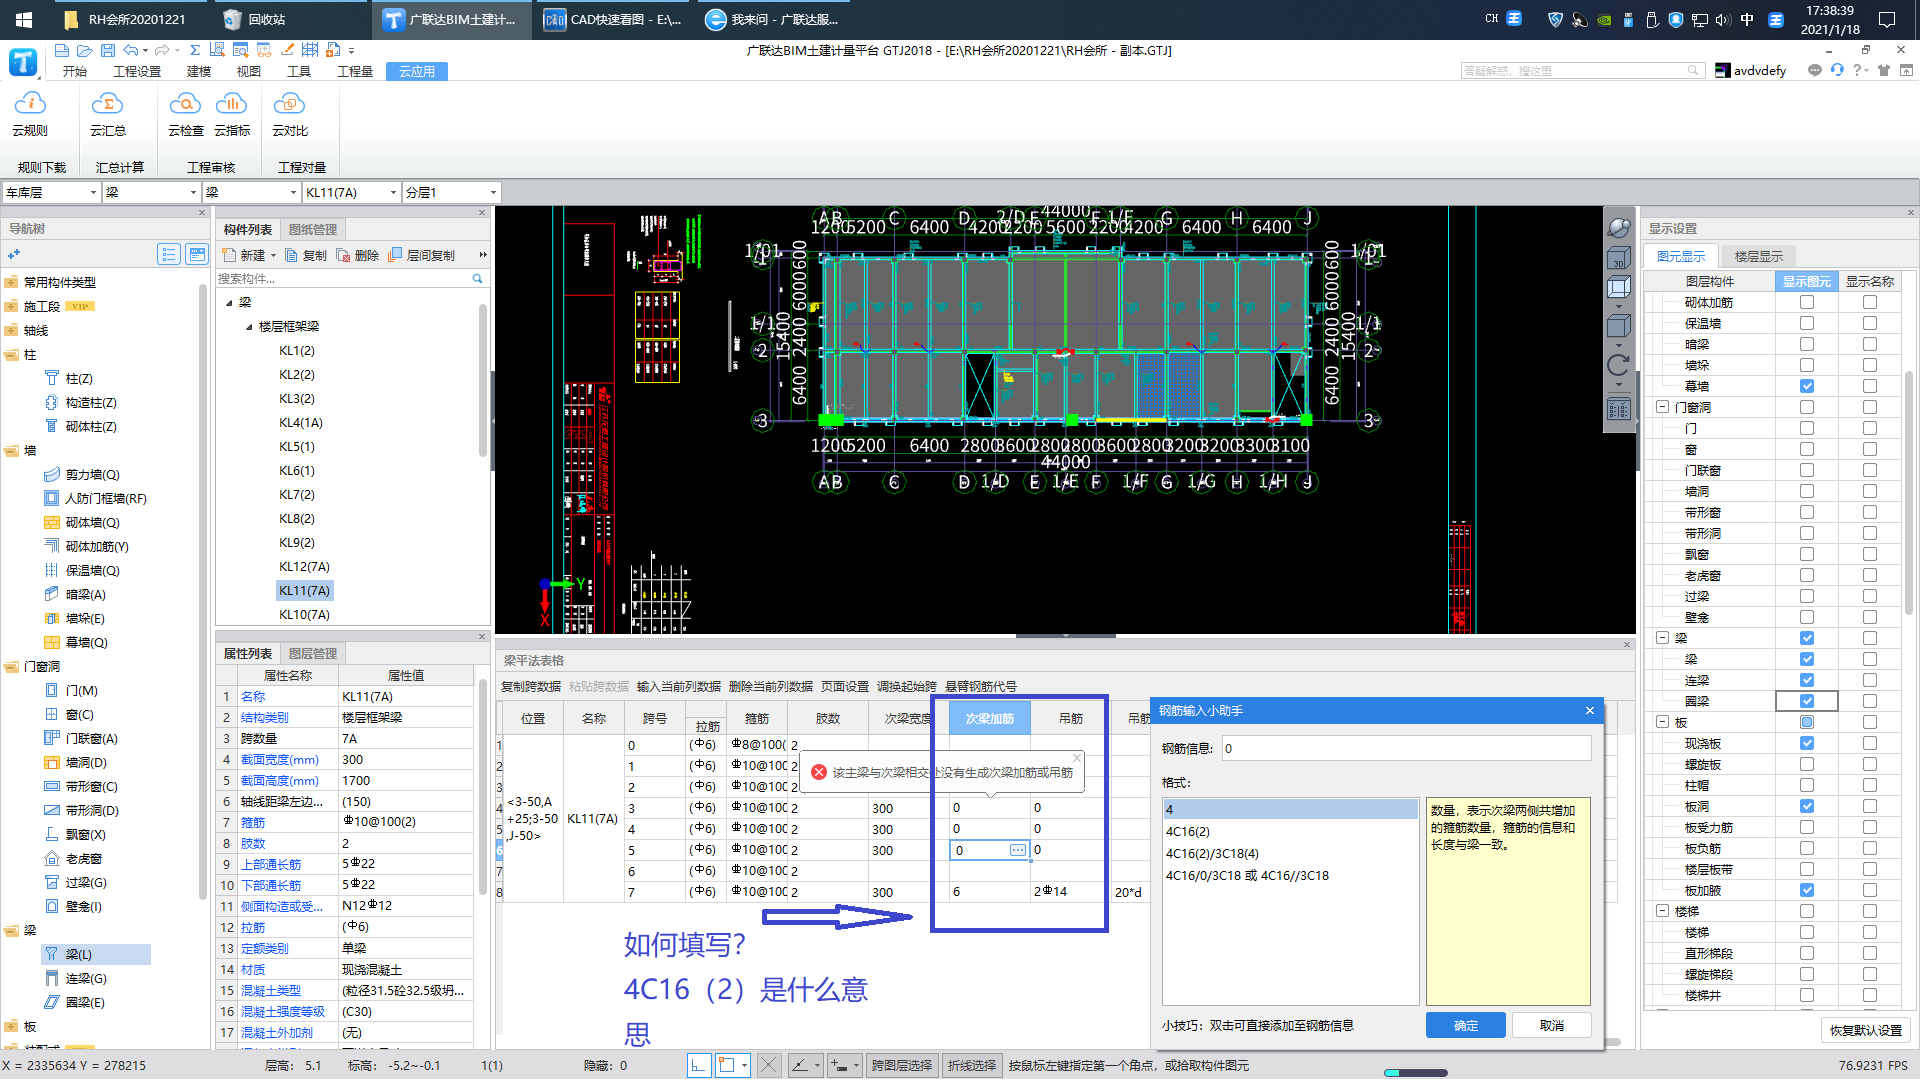The image size is (1920, 1080).
Task: Click 跨图层选择 button in status bar
Action: click(901, 1065)
